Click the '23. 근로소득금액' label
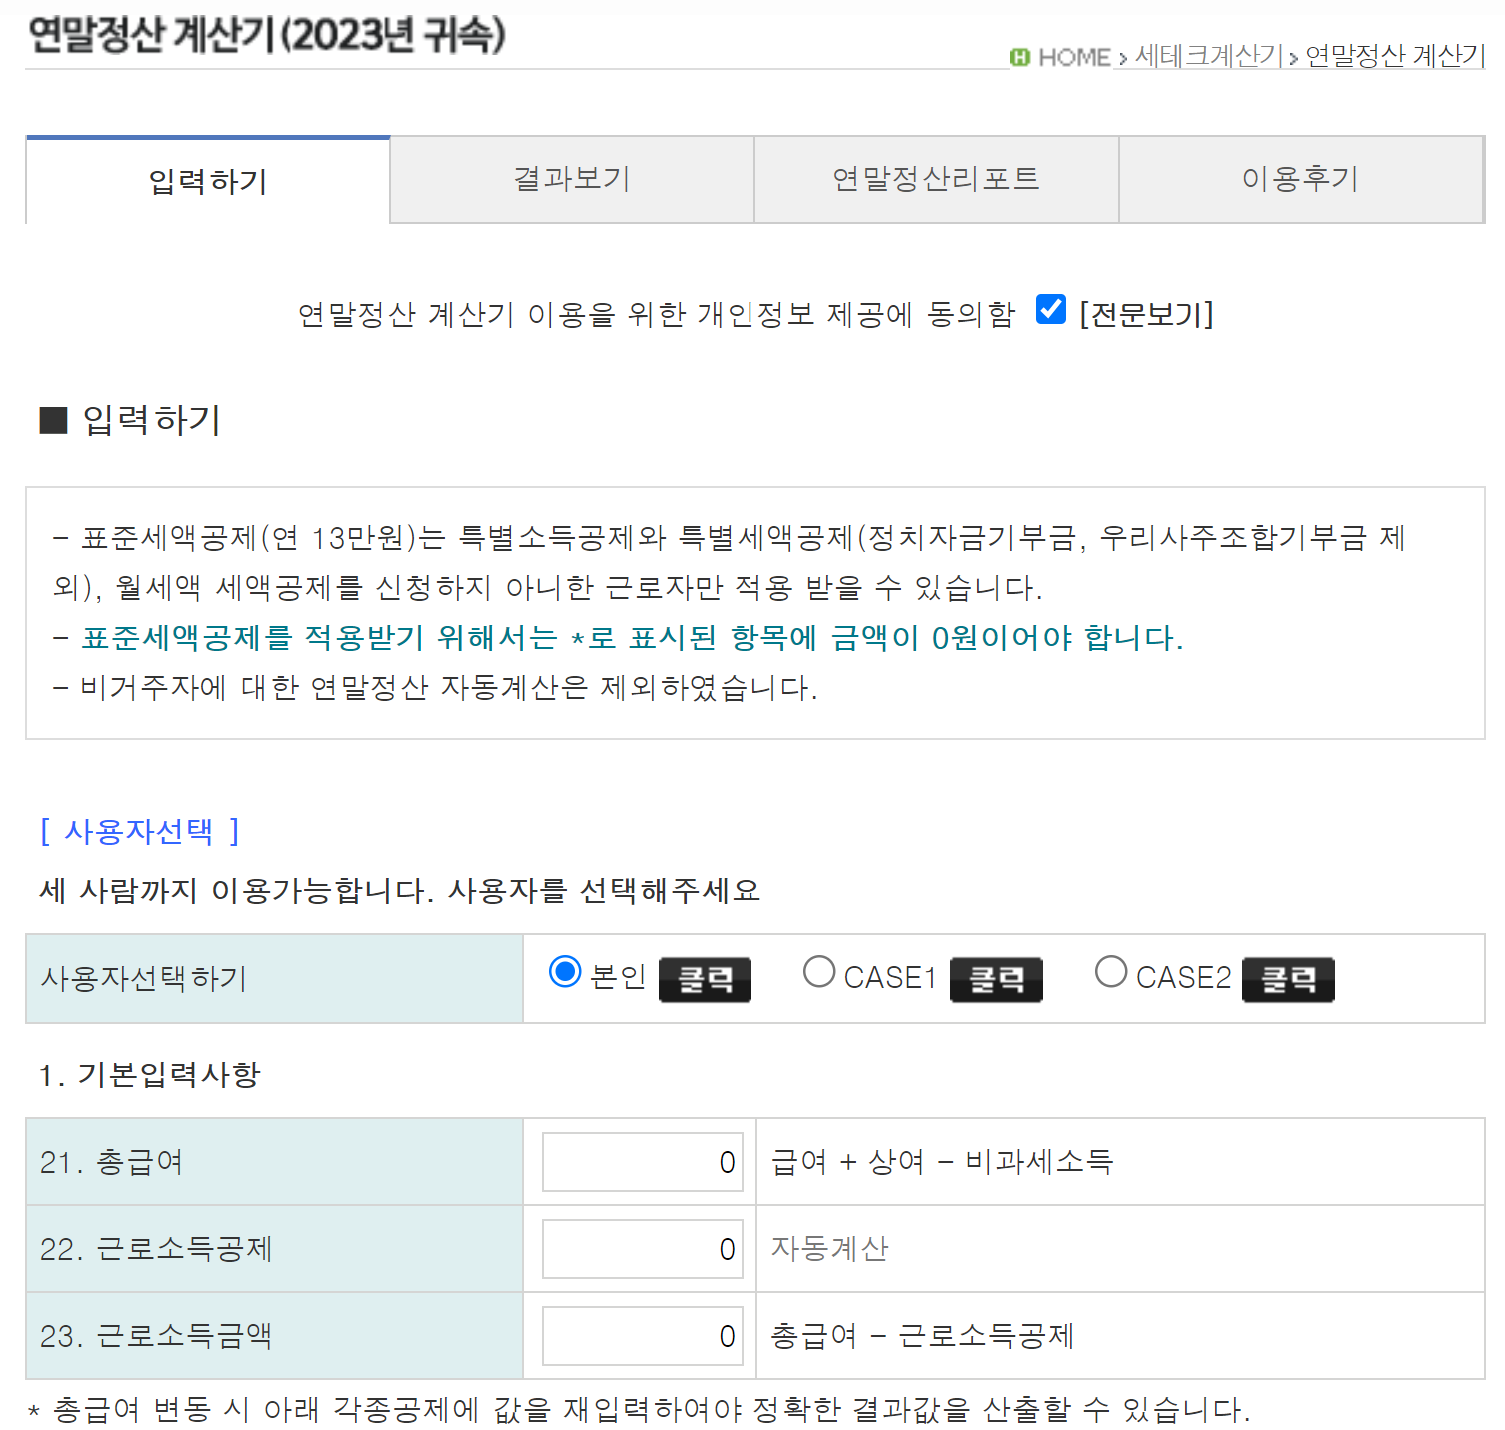This screenshot has width=1505, height=1430. pos(156,1336)
